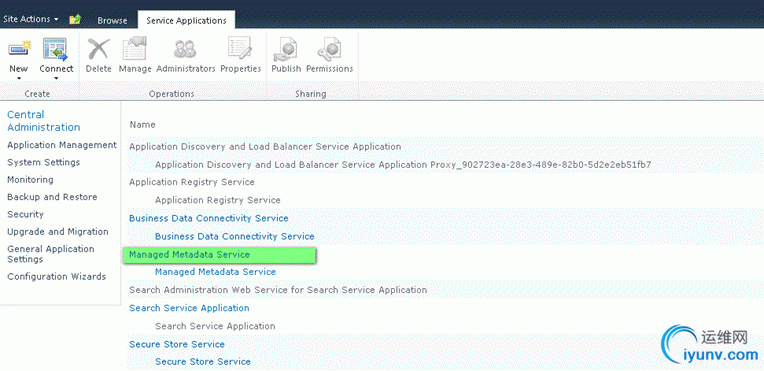Open Backup and Restore in sidebar
The height and width of the screenshot is (371, 764).
[52, 197]
